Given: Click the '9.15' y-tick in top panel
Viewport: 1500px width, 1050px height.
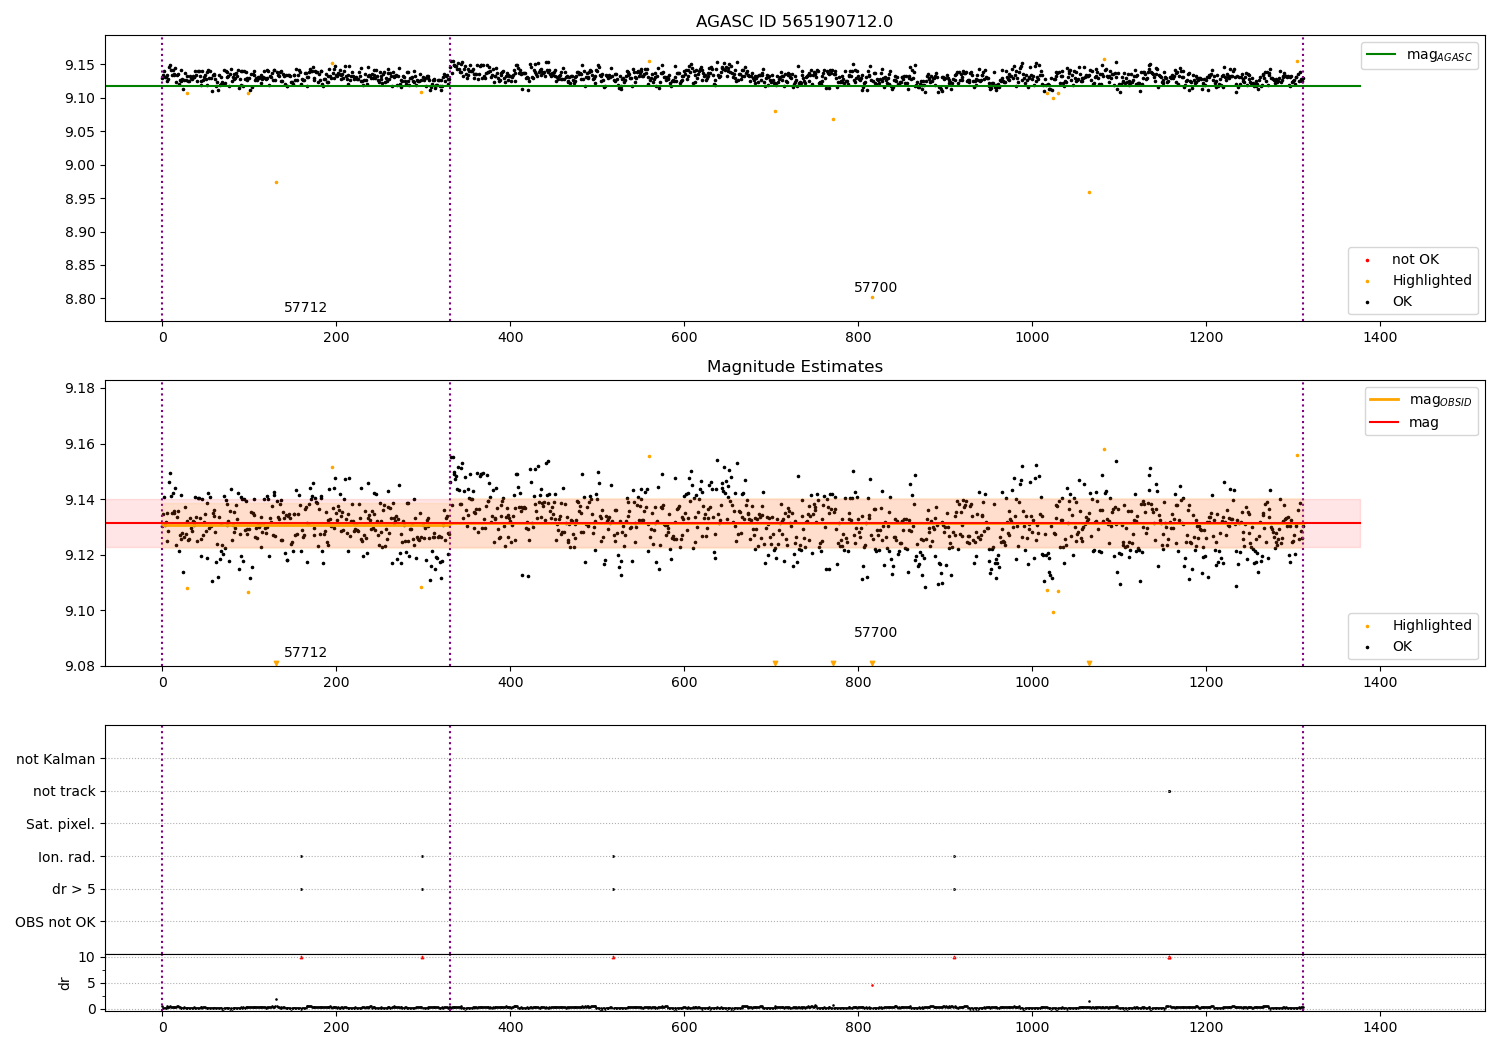Looking at the screenshot, I should coord(80,65).
